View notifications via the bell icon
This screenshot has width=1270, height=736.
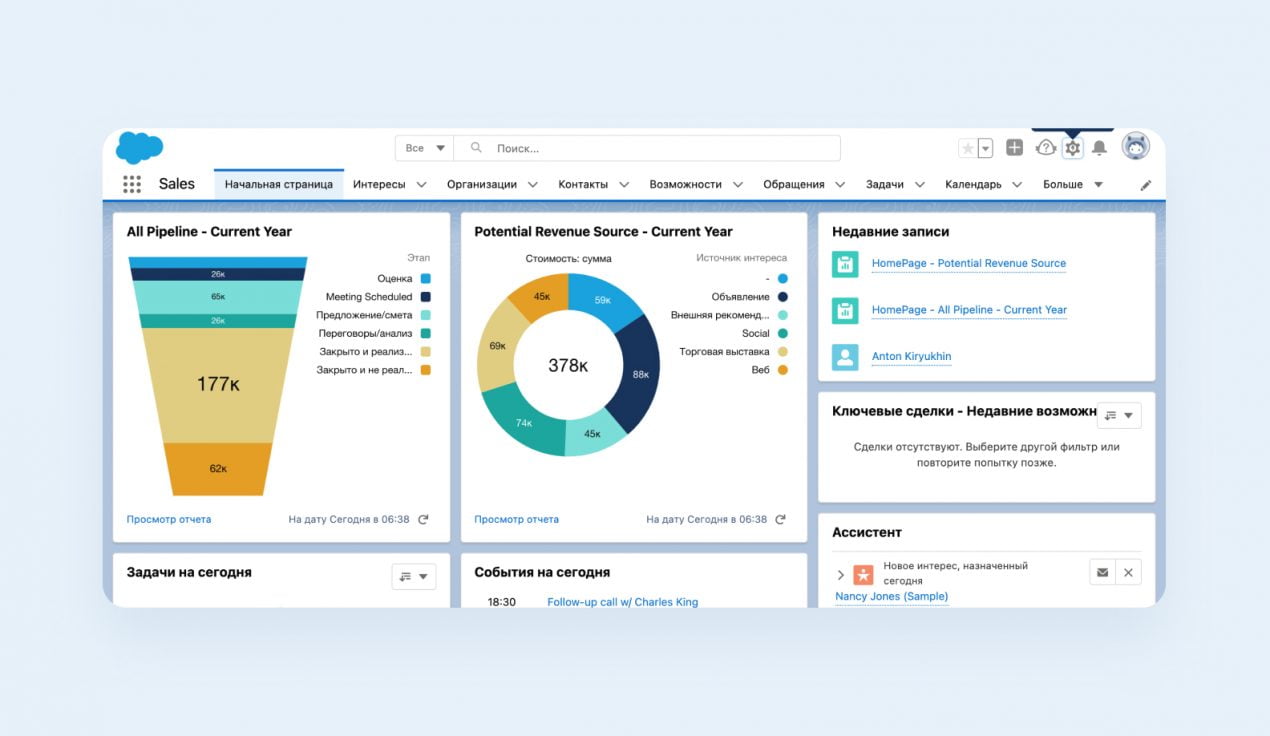click(x=1100, y=147)
